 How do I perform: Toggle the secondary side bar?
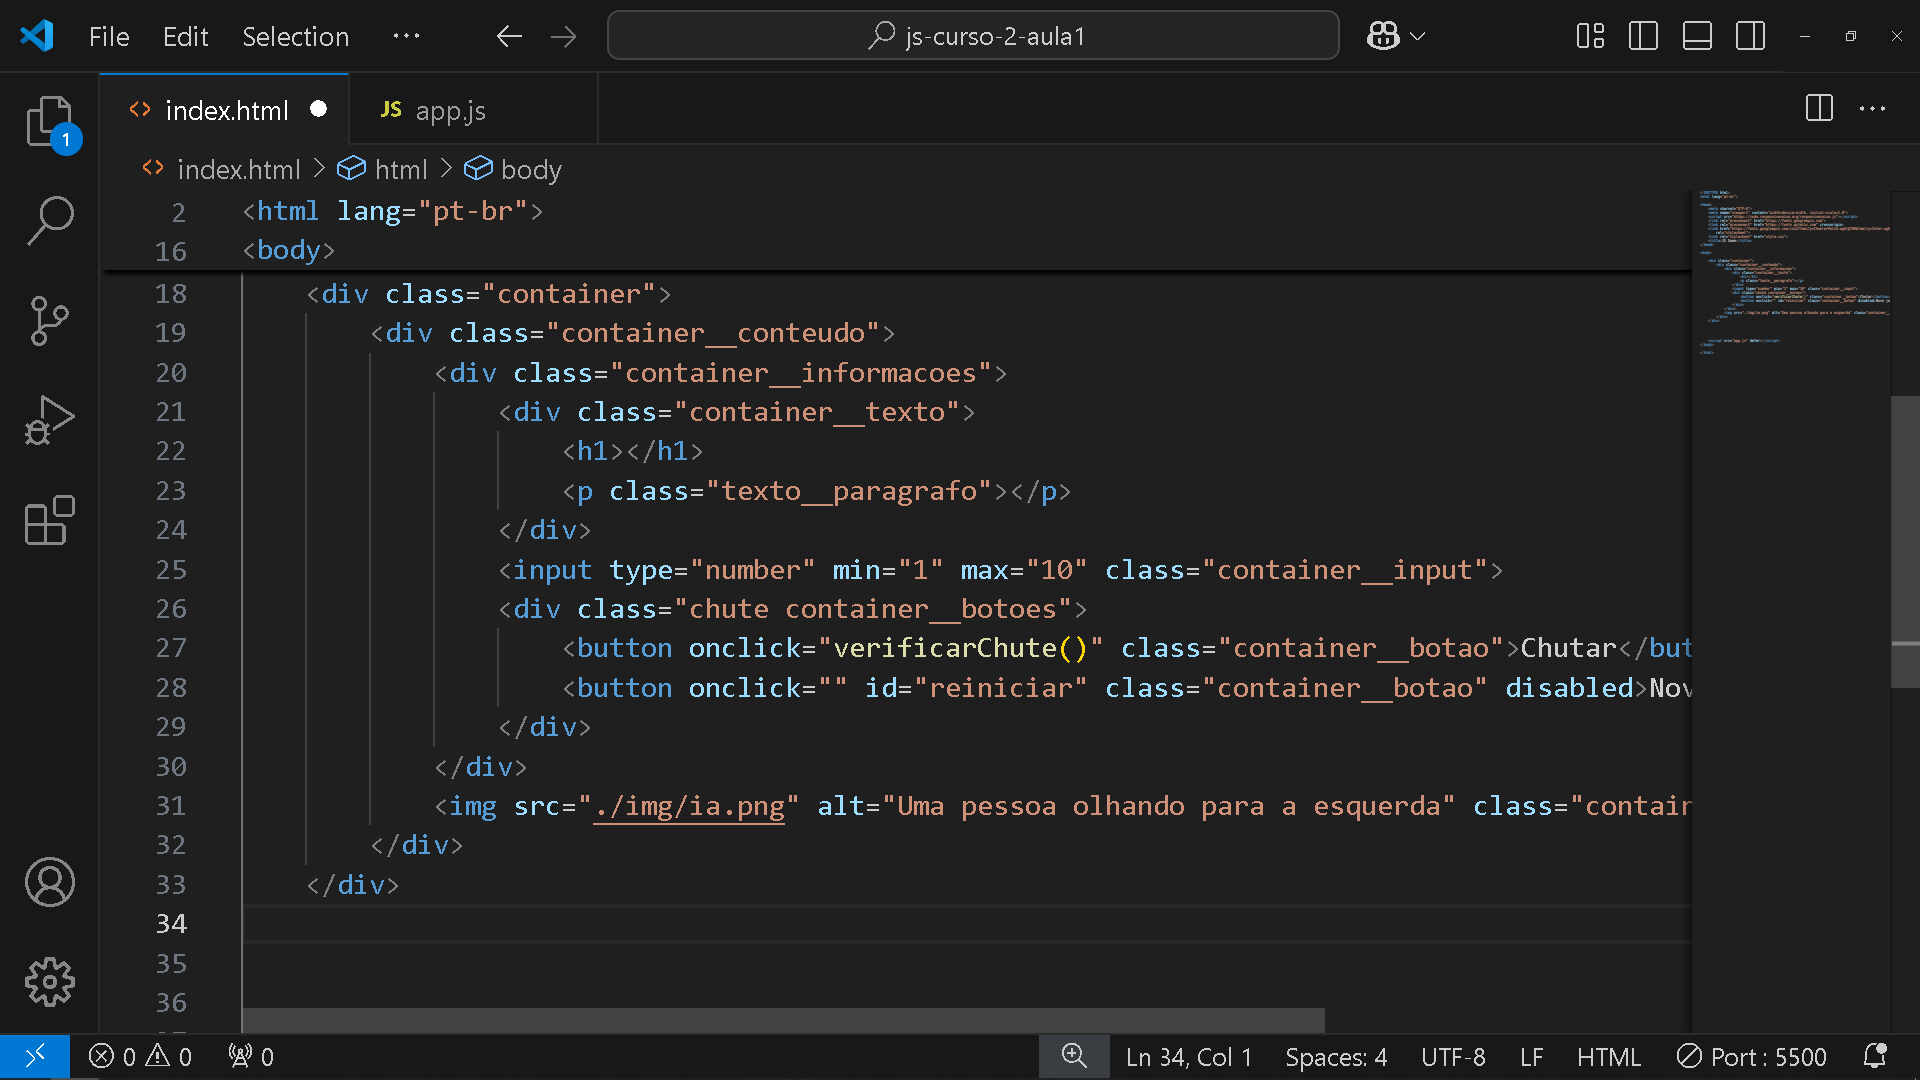[x=1750, y=37]
